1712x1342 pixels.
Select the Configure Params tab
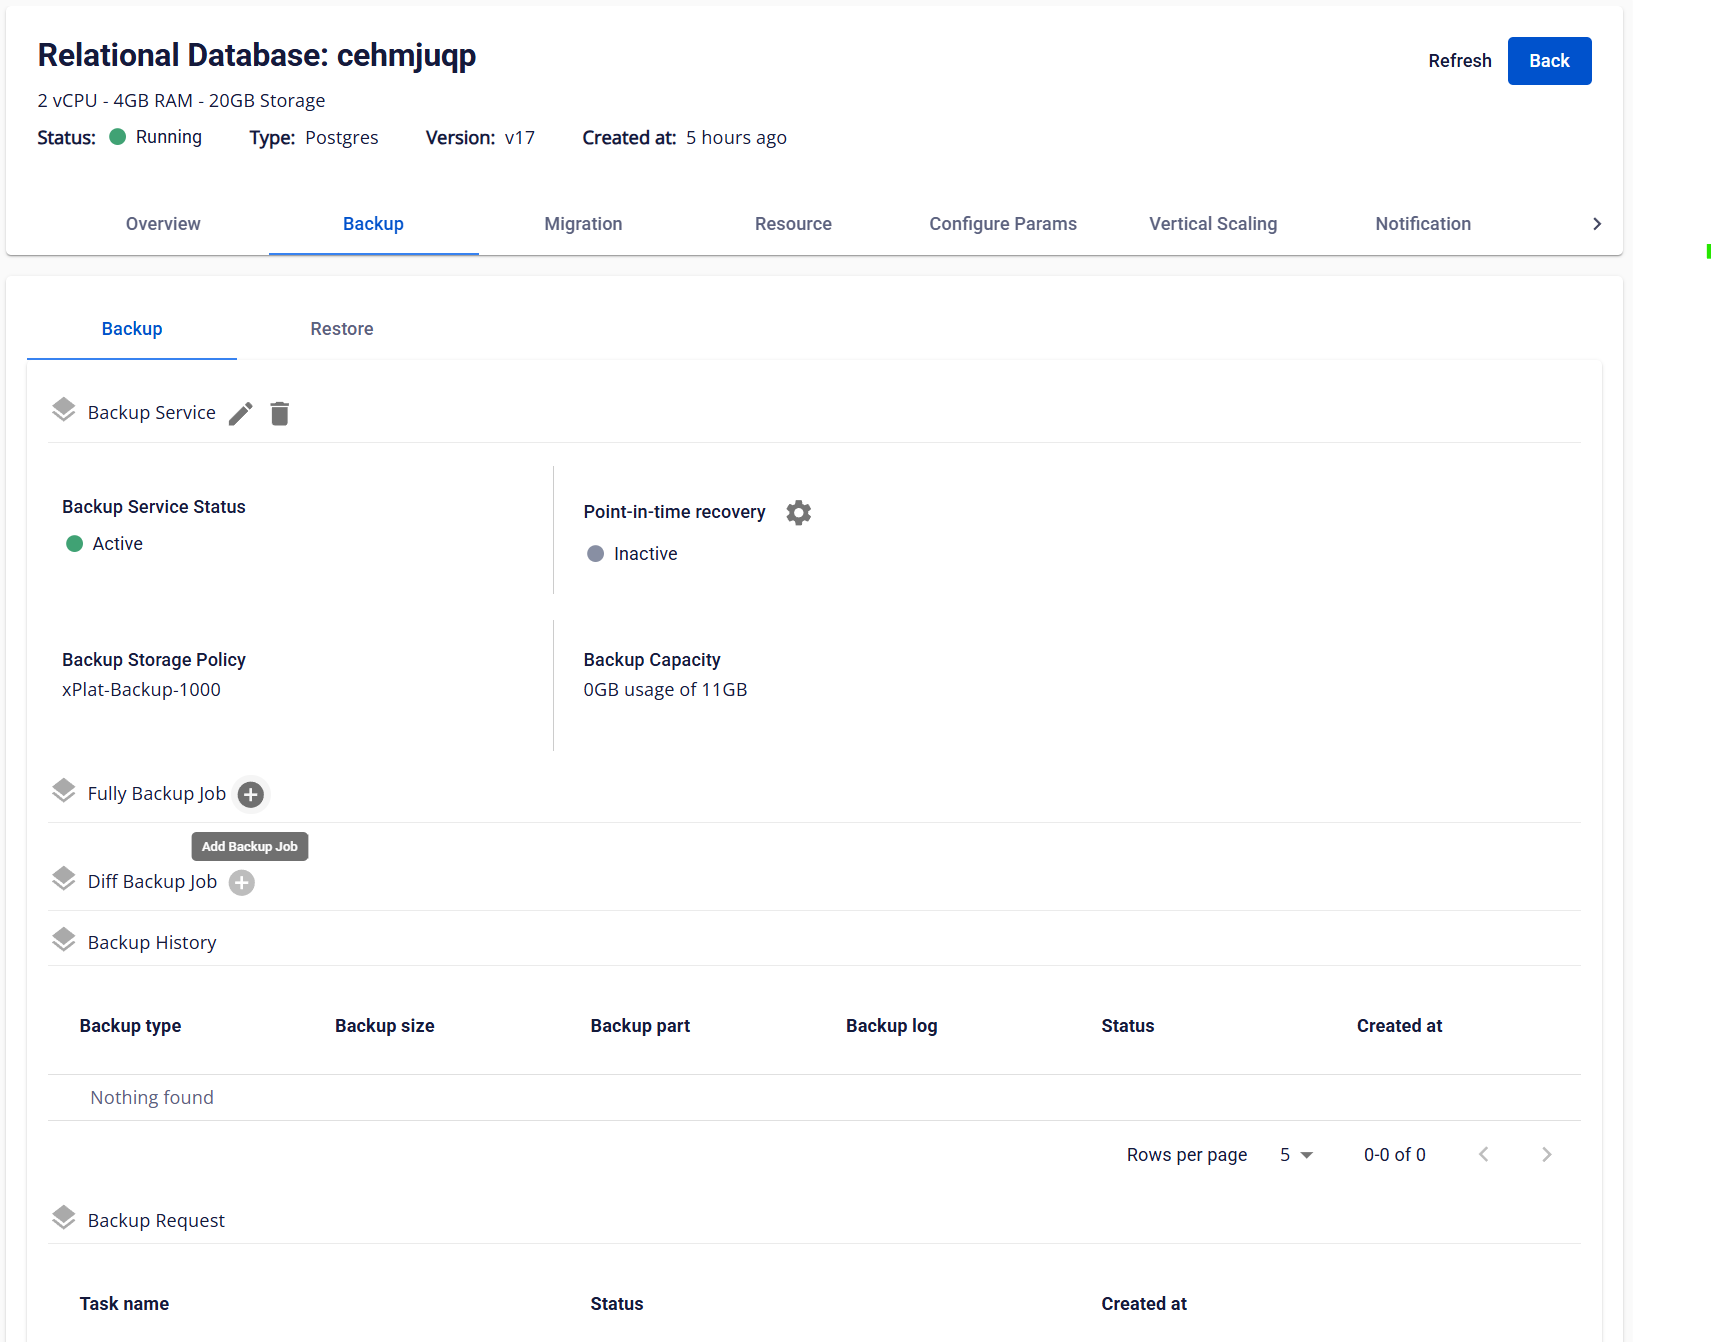1002,224
